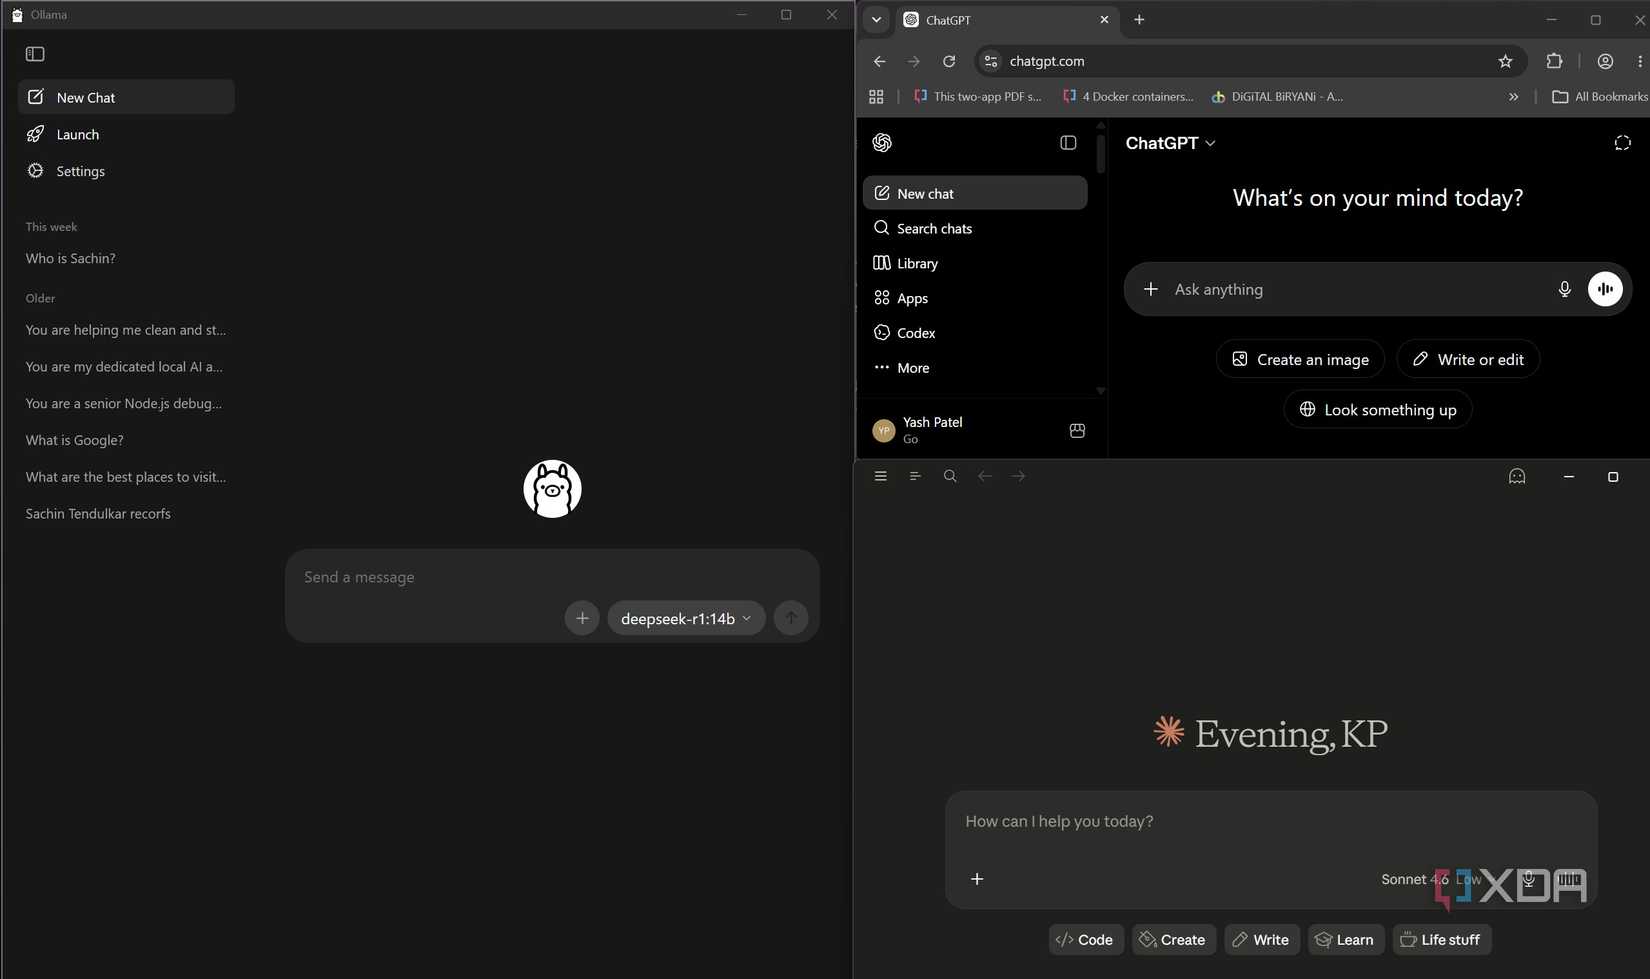Focus the Ollama 'Send a message' field

tap(552, 577)
